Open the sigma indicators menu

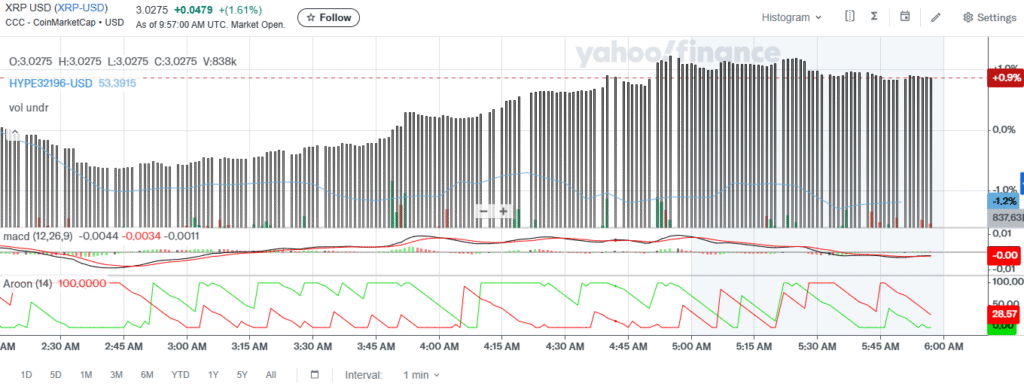click(x=874, y=17)
